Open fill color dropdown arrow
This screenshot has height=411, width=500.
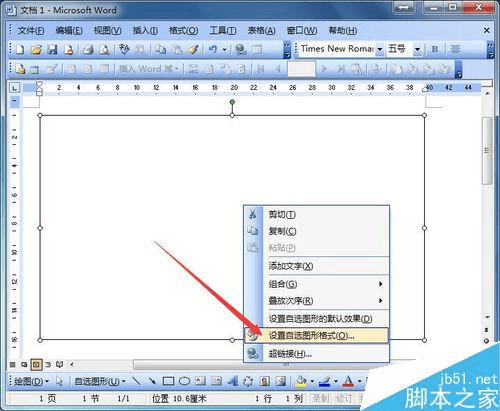[x=312, y=381]
